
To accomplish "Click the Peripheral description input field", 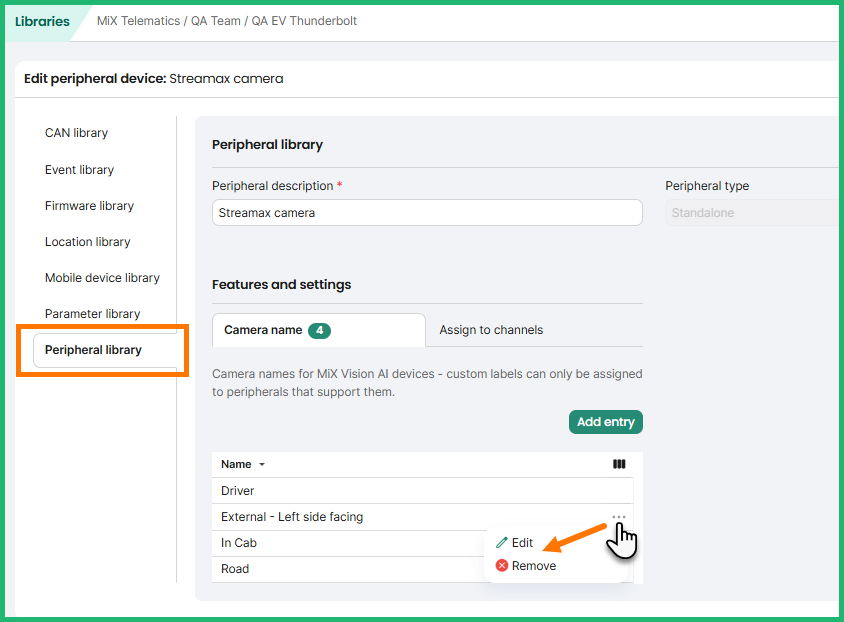I will pyautogui.click(x=427, y=213).
